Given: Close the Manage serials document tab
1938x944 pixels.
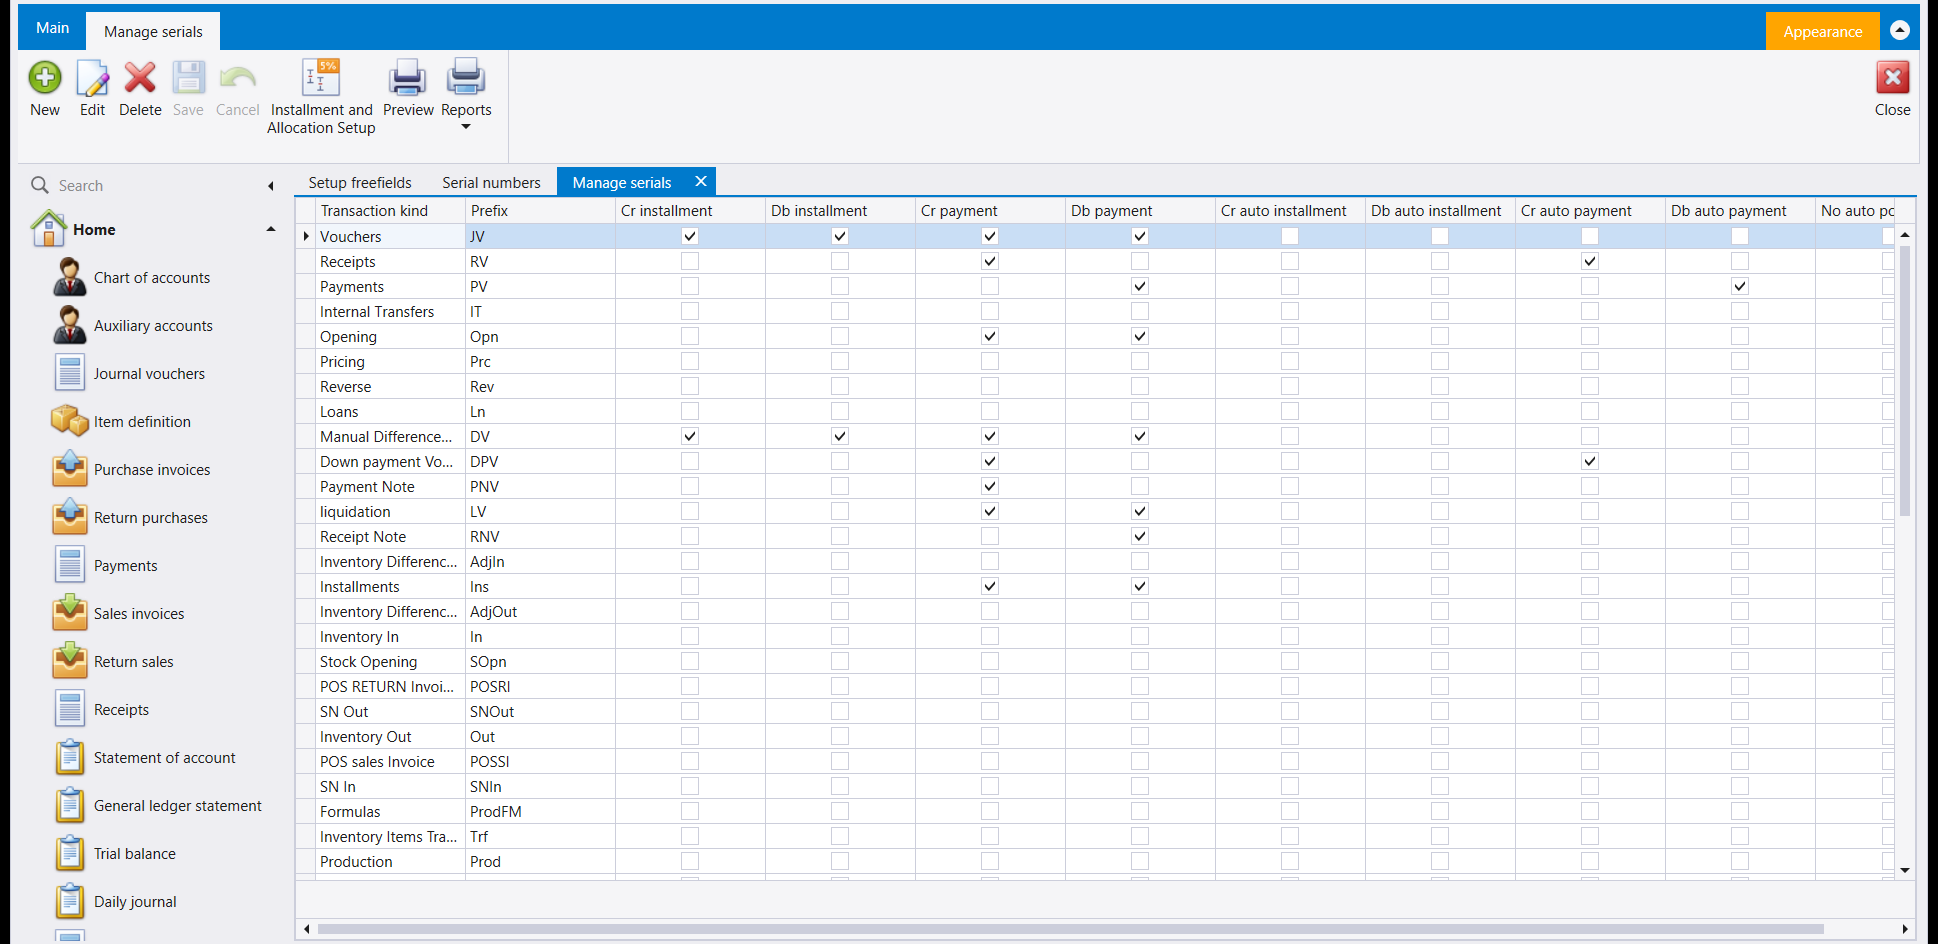Looking at the screenshot, I should (701, 181).
